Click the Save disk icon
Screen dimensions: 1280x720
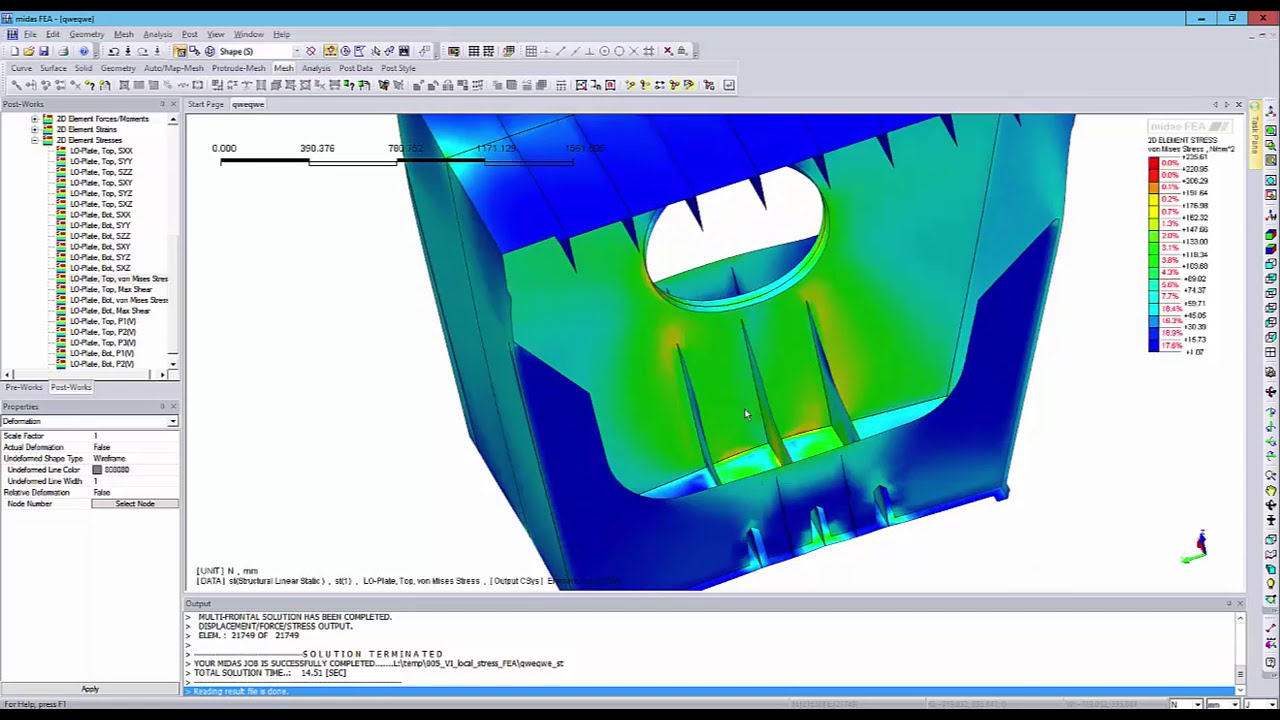coord(43,51)
